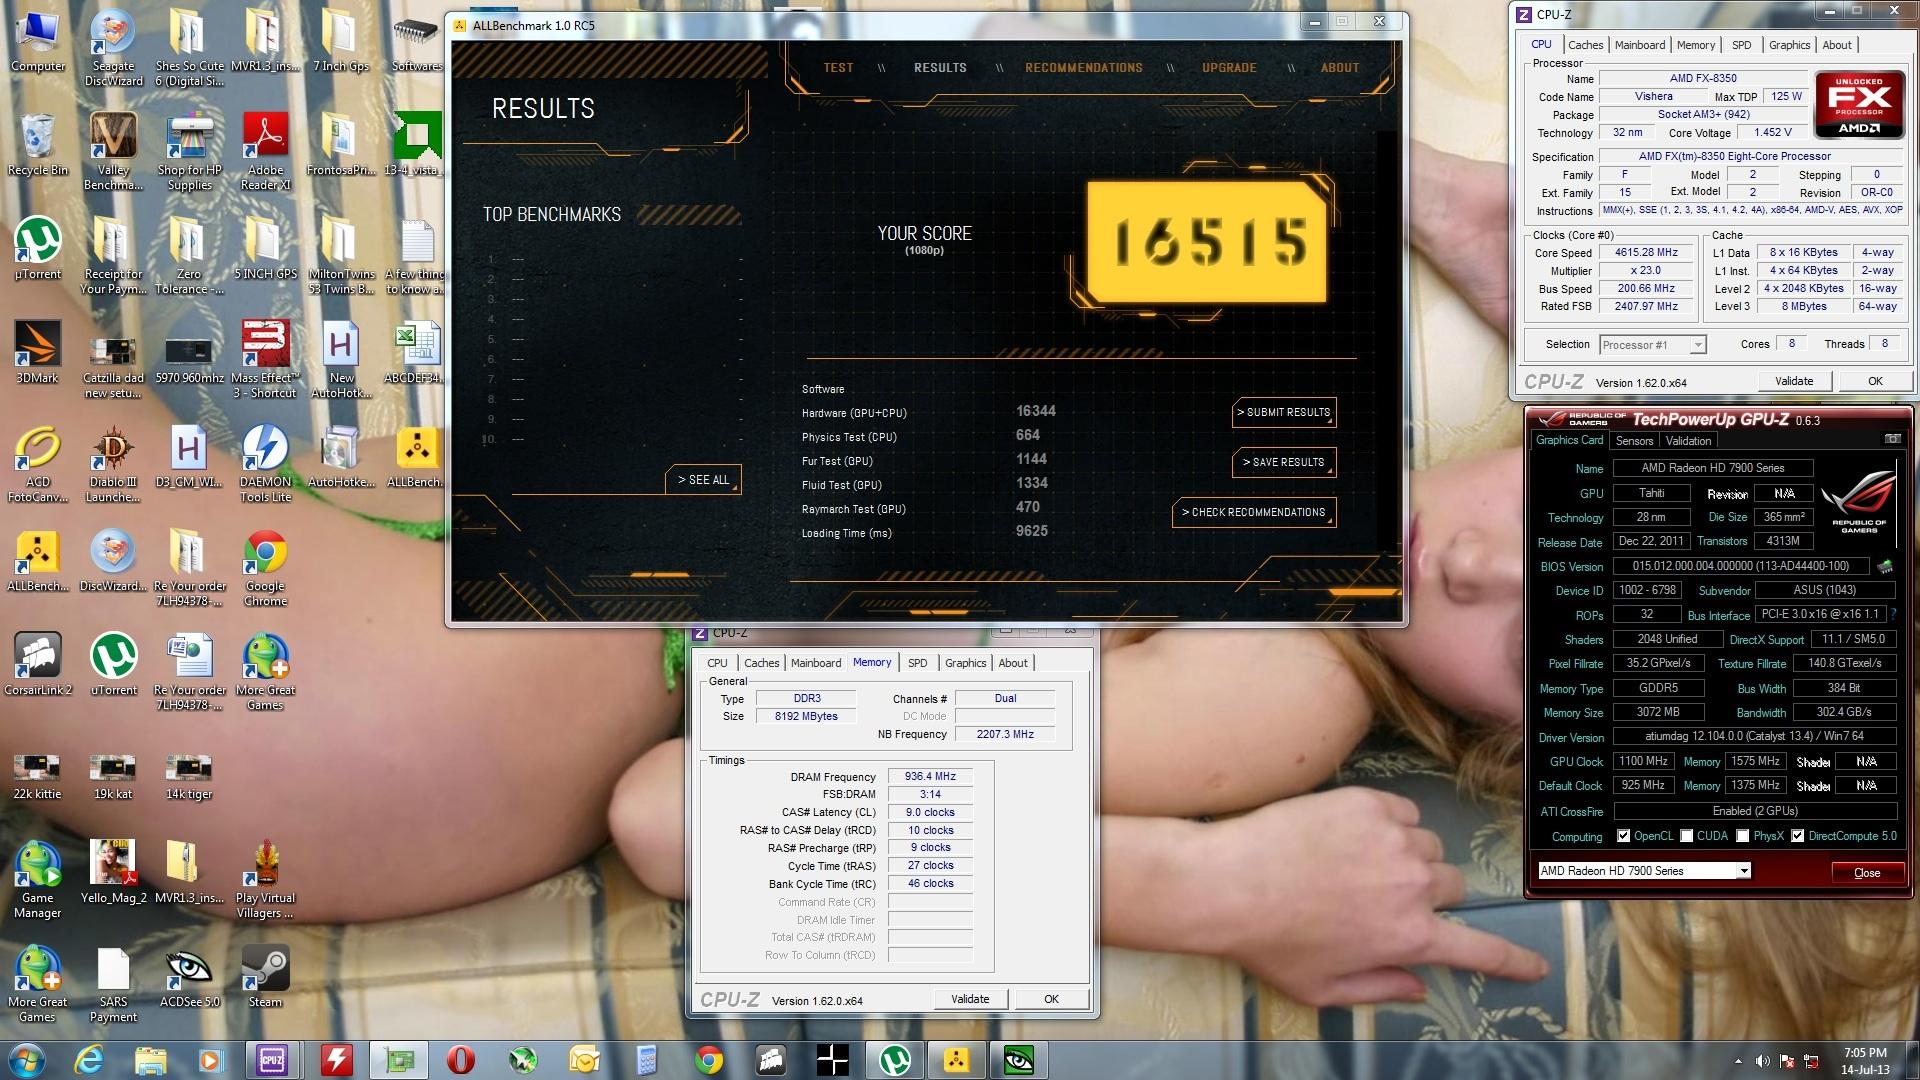This screenshot has height=1080, width=1920.
Task: Open Opera browser from taskbar
Action: [x=460, y=1059]
